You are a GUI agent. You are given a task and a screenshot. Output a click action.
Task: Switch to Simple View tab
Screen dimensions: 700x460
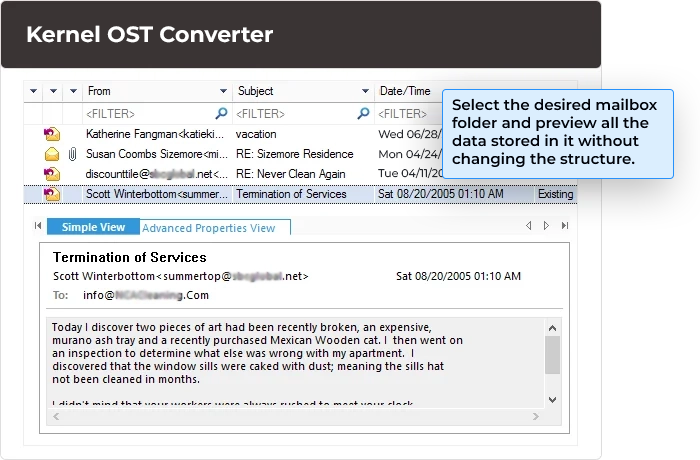click(93, 227)
